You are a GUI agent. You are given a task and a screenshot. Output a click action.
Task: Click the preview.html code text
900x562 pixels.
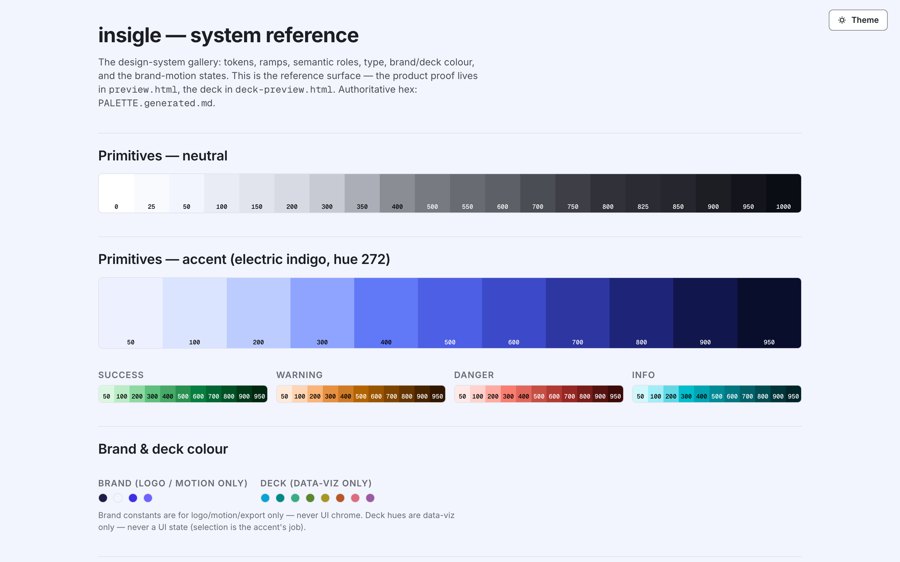click(x=143, y=90)
